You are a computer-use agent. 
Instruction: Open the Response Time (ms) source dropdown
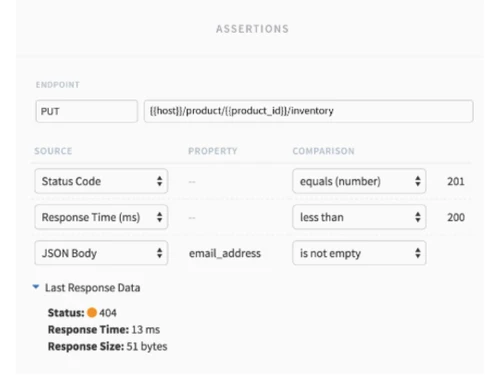(x=101, y=217)
